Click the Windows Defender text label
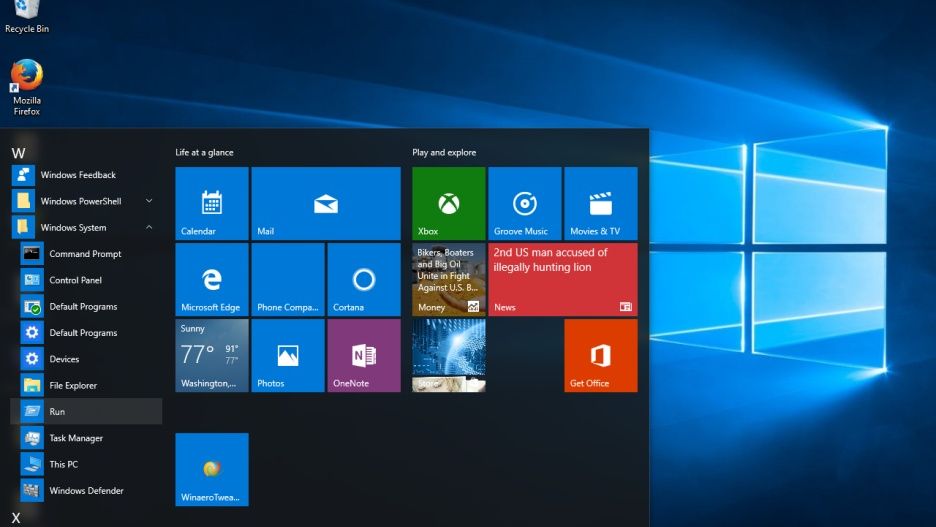Image resolution: width=936 pixels, height=527 pixels. (87, 491)
